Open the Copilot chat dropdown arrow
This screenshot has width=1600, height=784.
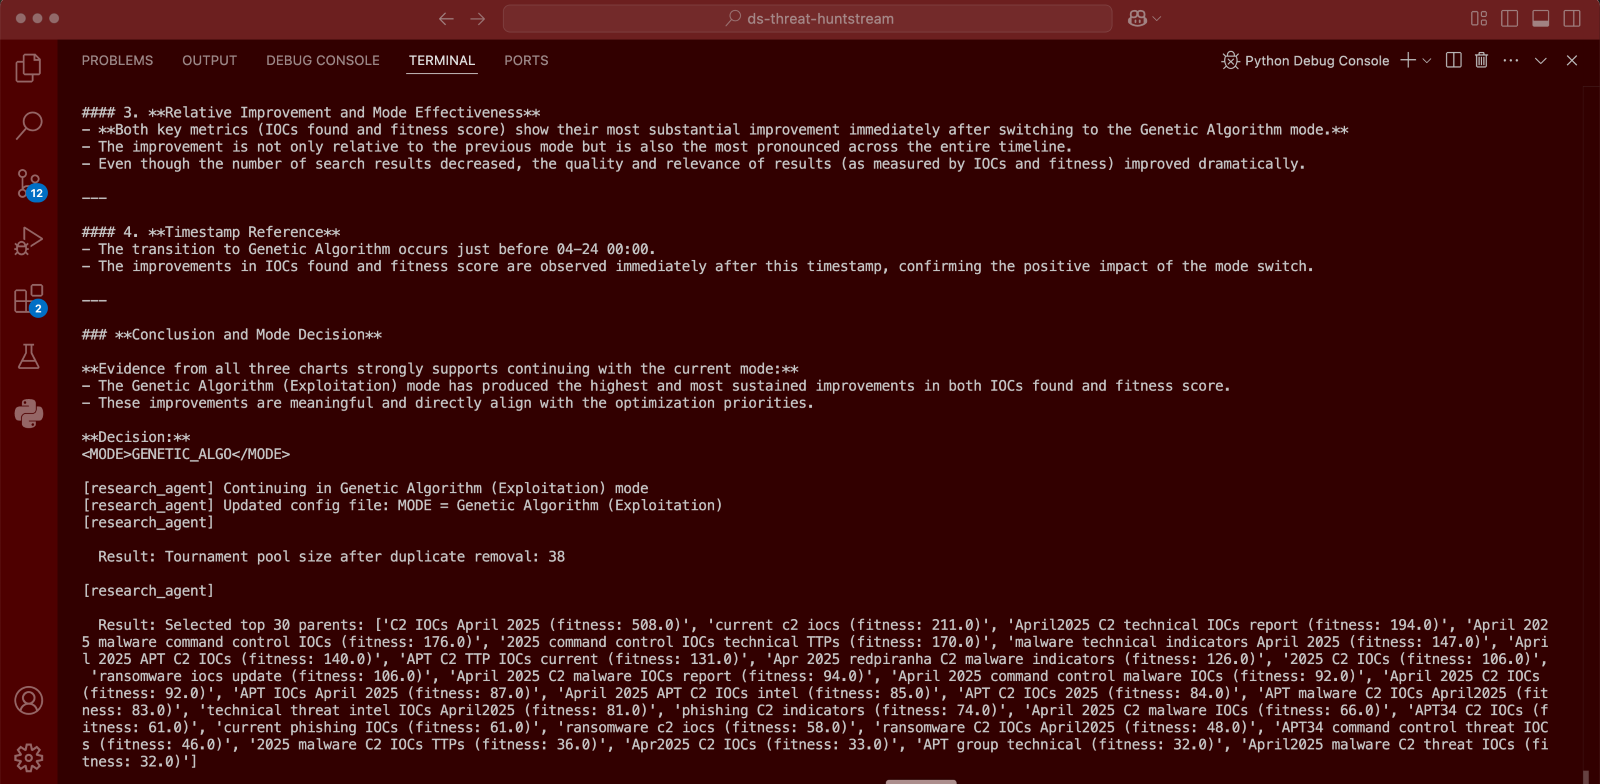point(1157,18)
